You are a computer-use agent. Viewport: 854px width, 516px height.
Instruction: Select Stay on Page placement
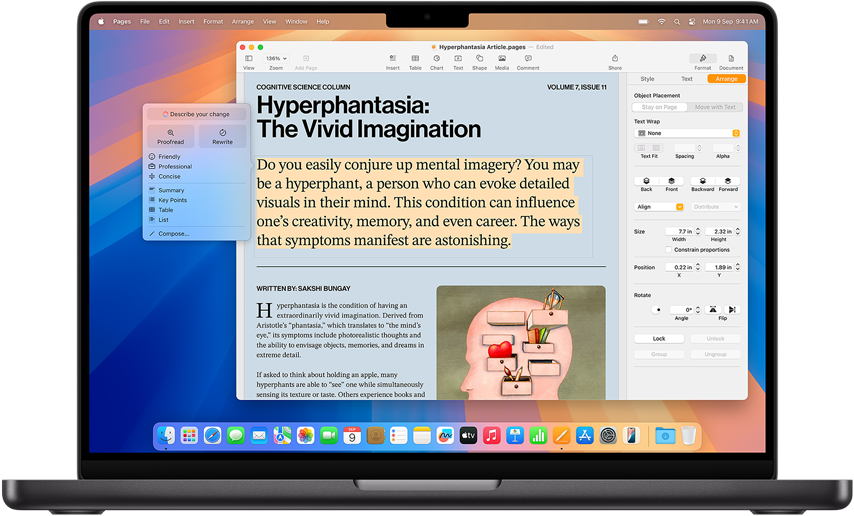tap(660, 107)
